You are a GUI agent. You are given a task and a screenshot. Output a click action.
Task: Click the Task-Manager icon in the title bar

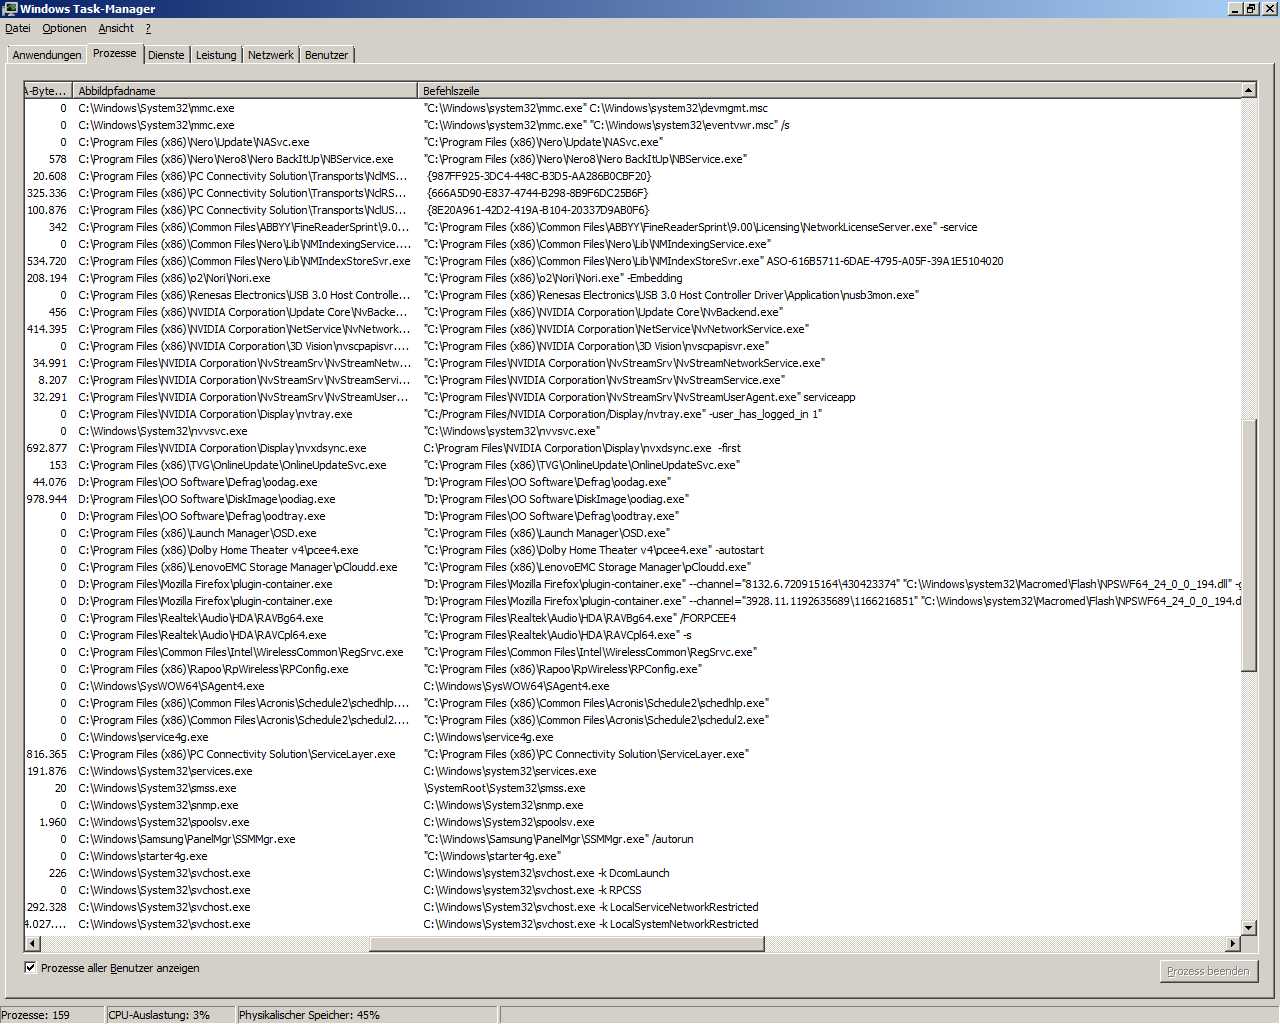(x=10, y=8)
